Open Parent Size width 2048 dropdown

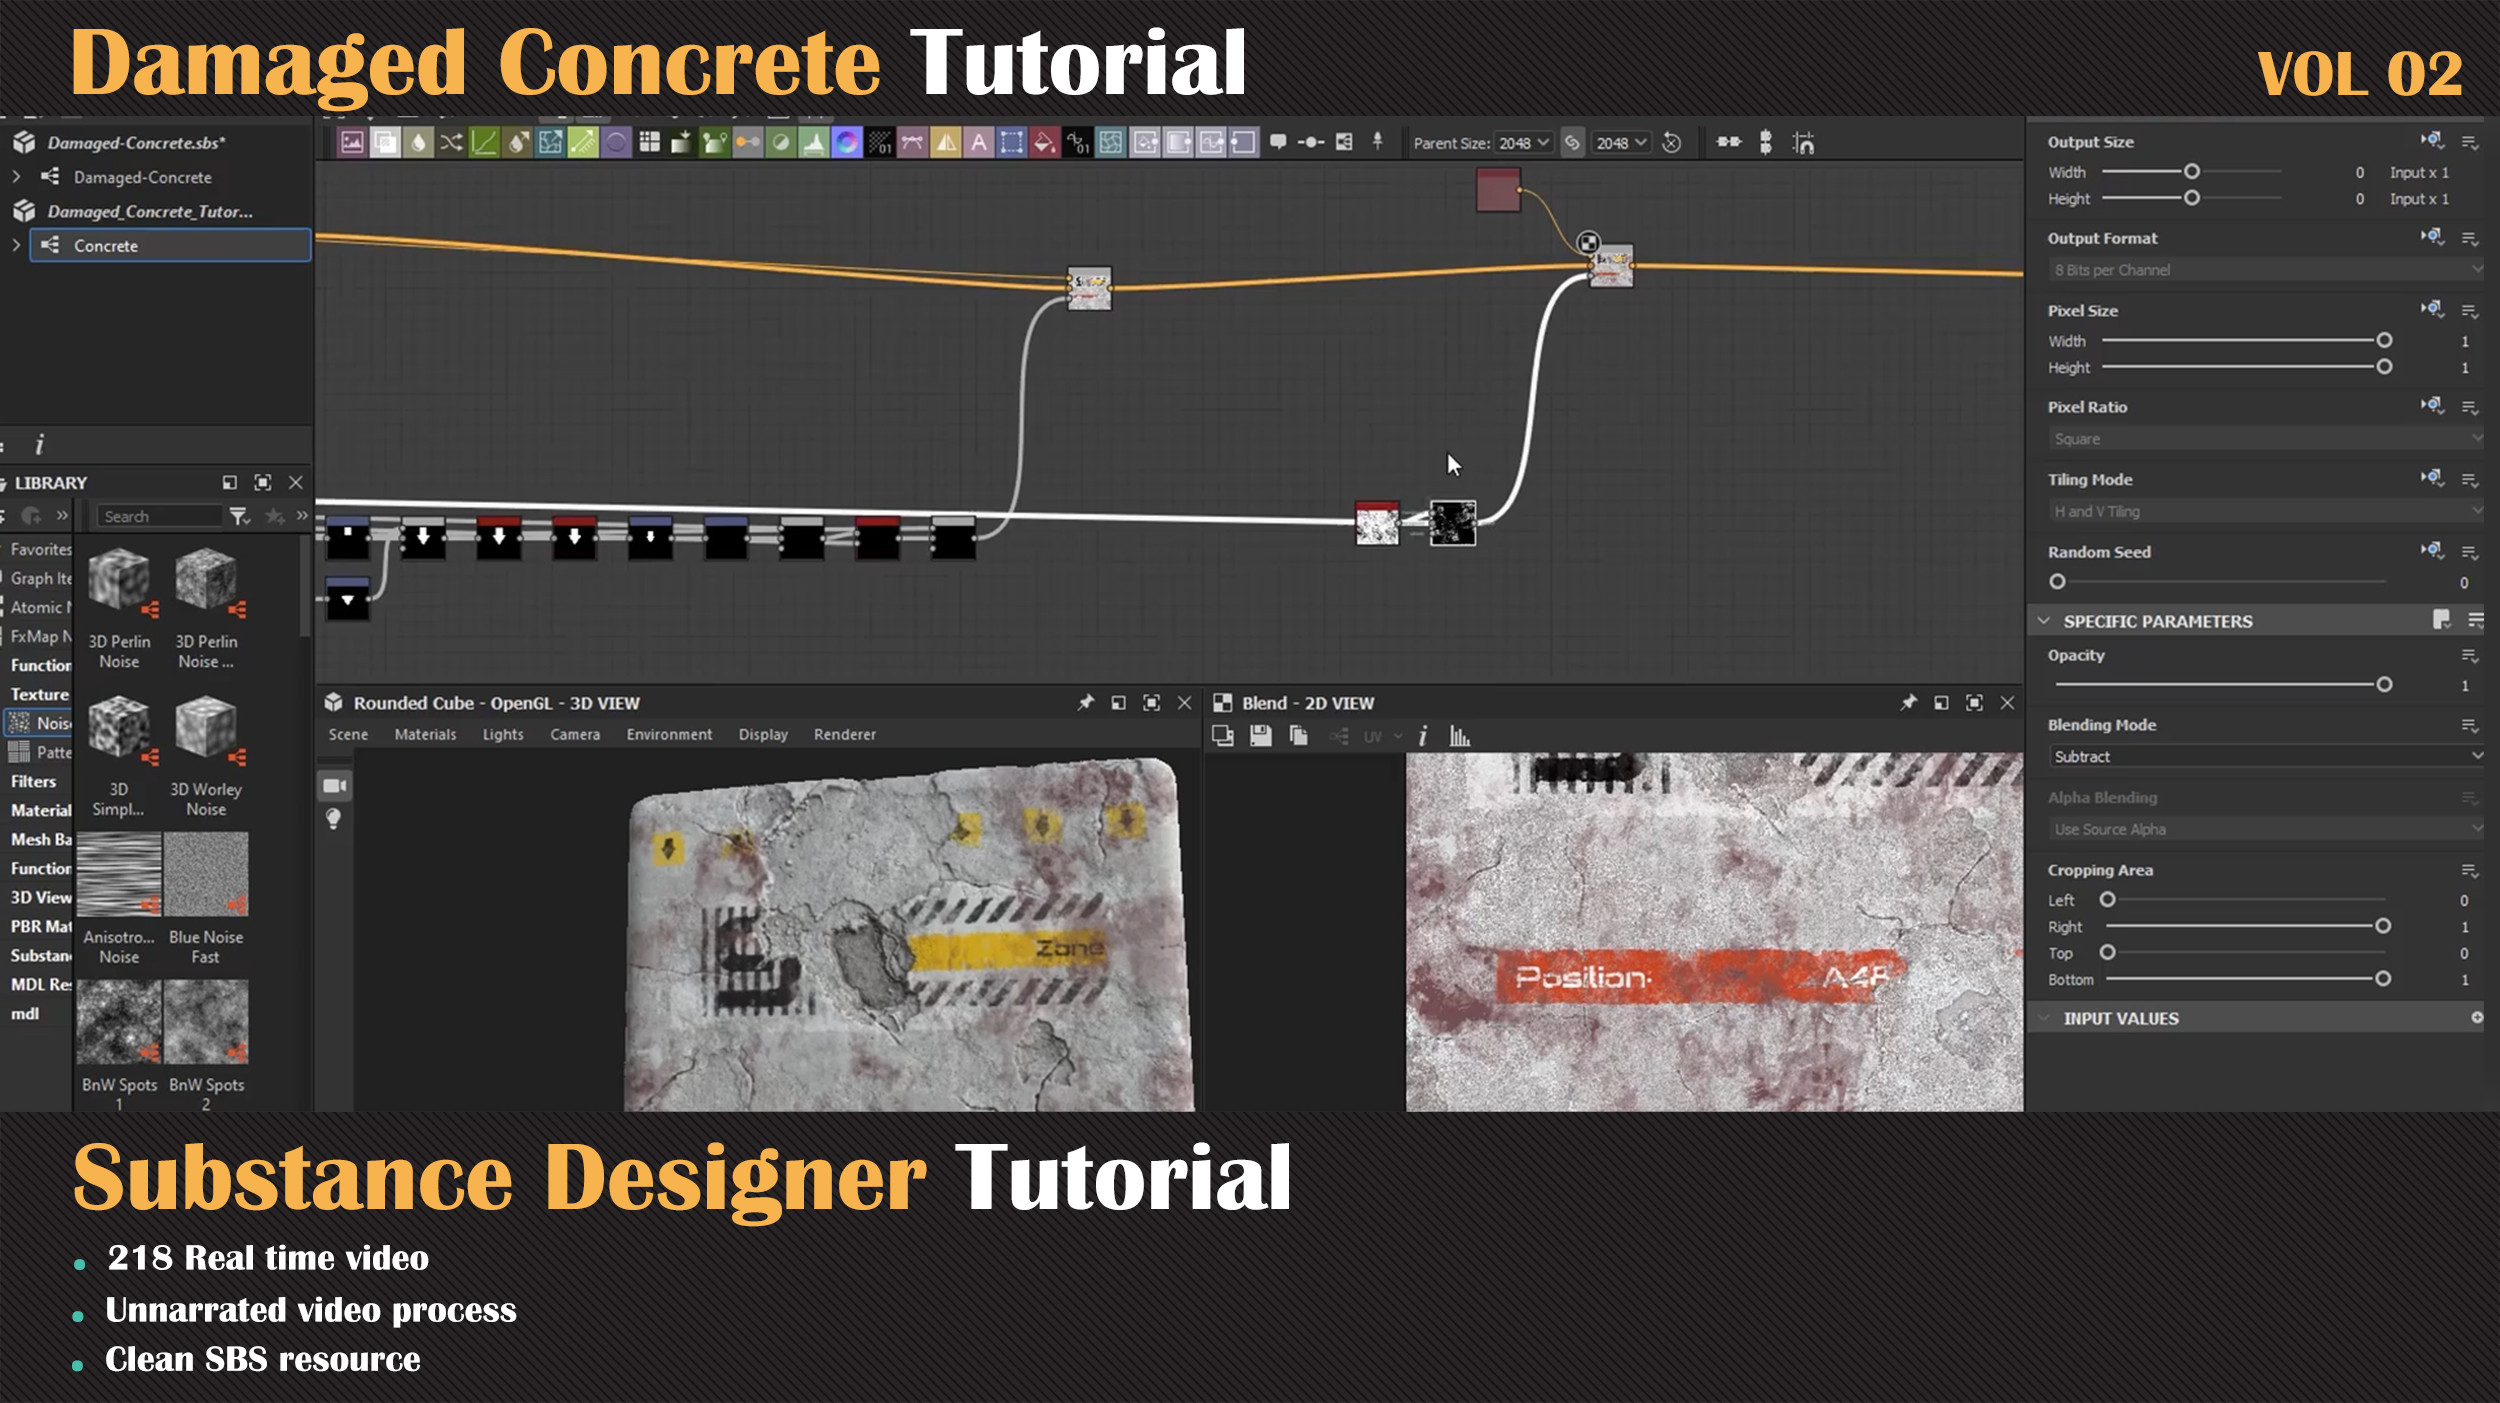tap(1524, 143)
